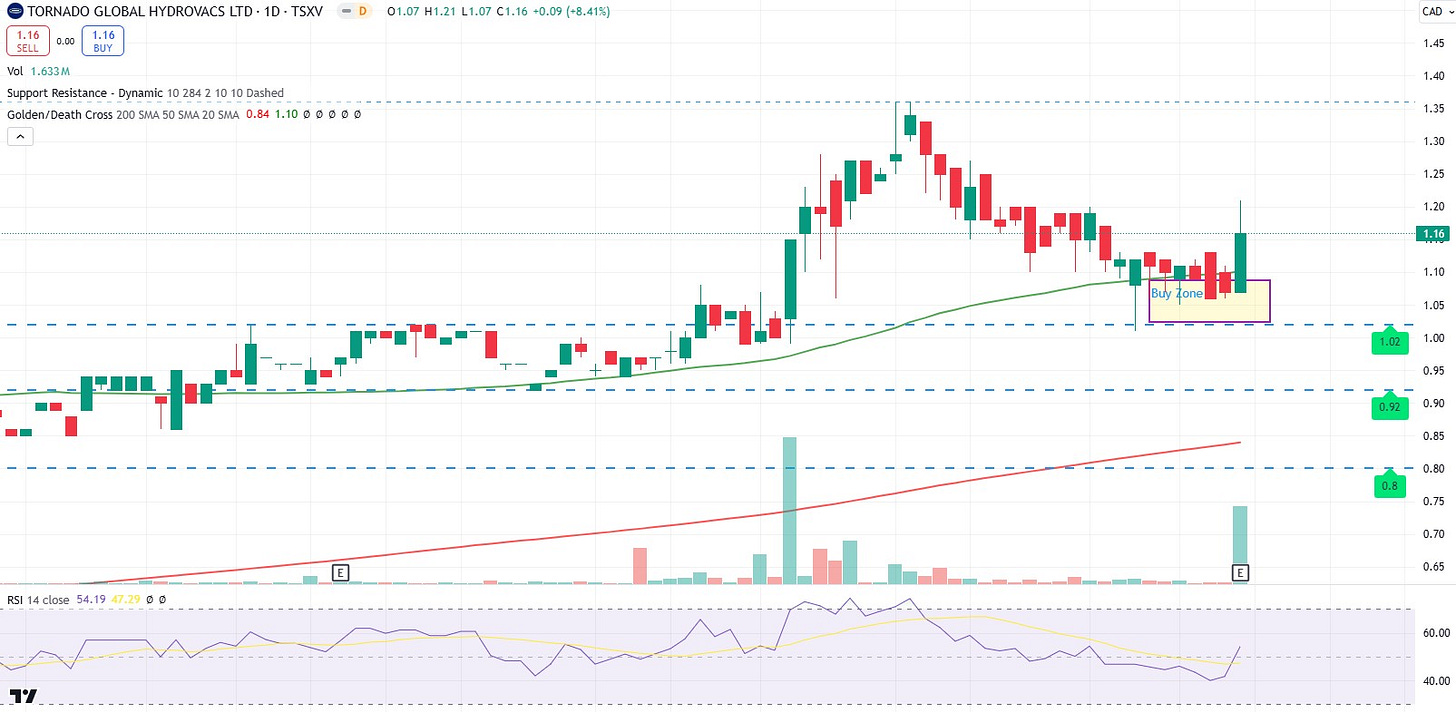Screen dimensions: 1456x712
Task: Click the 0.65 price scale label
Action: 1432,566
